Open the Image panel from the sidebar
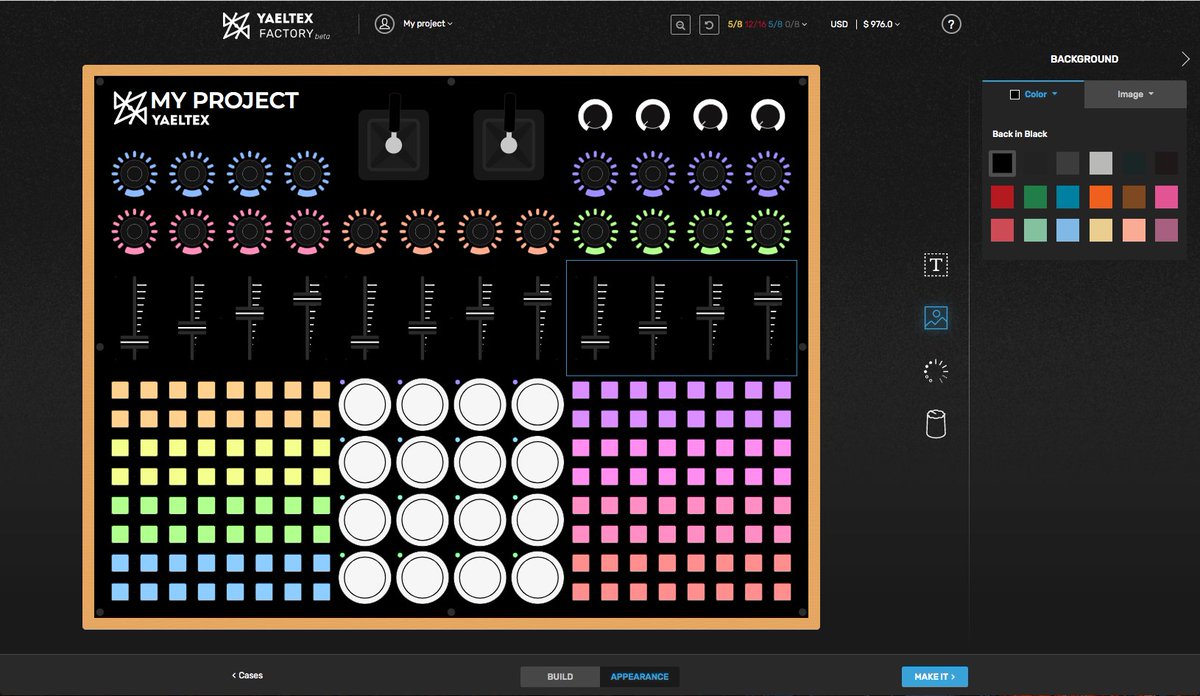The height and width of the screenshot is (696, 1200). (934, 318)
